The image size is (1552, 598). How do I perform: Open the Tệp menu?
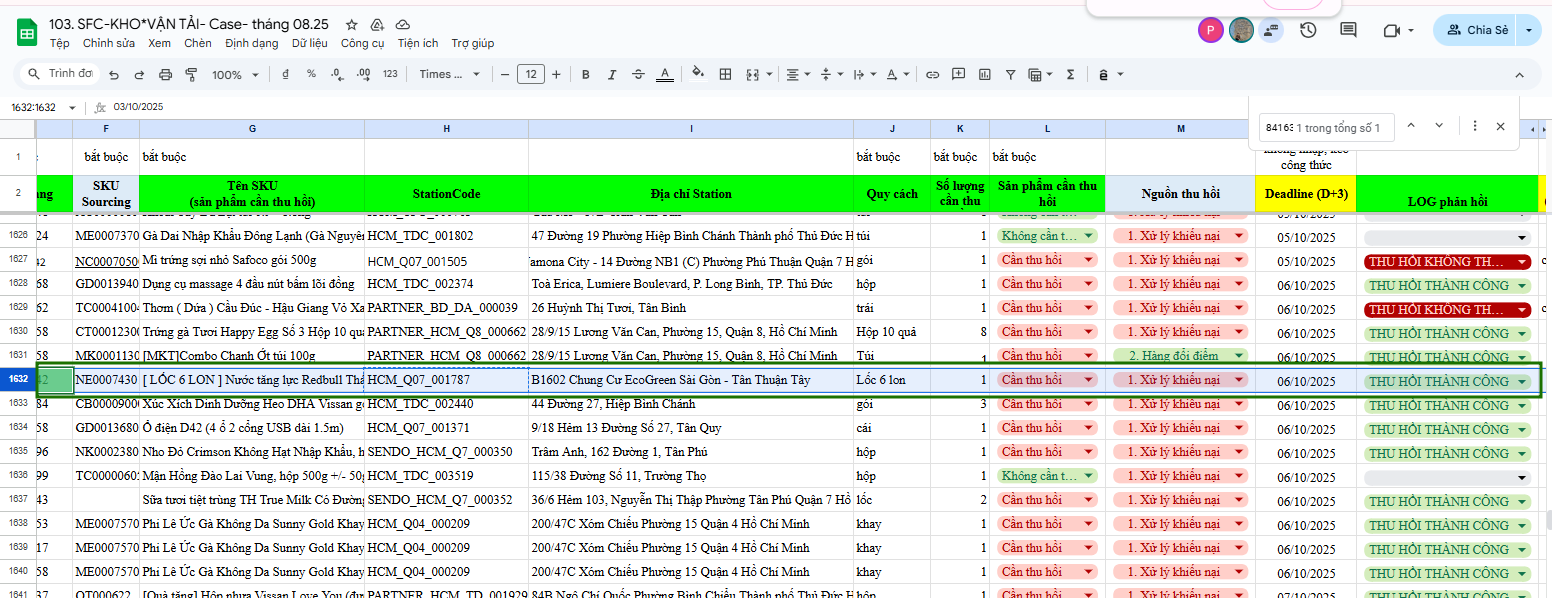(60, 43)
